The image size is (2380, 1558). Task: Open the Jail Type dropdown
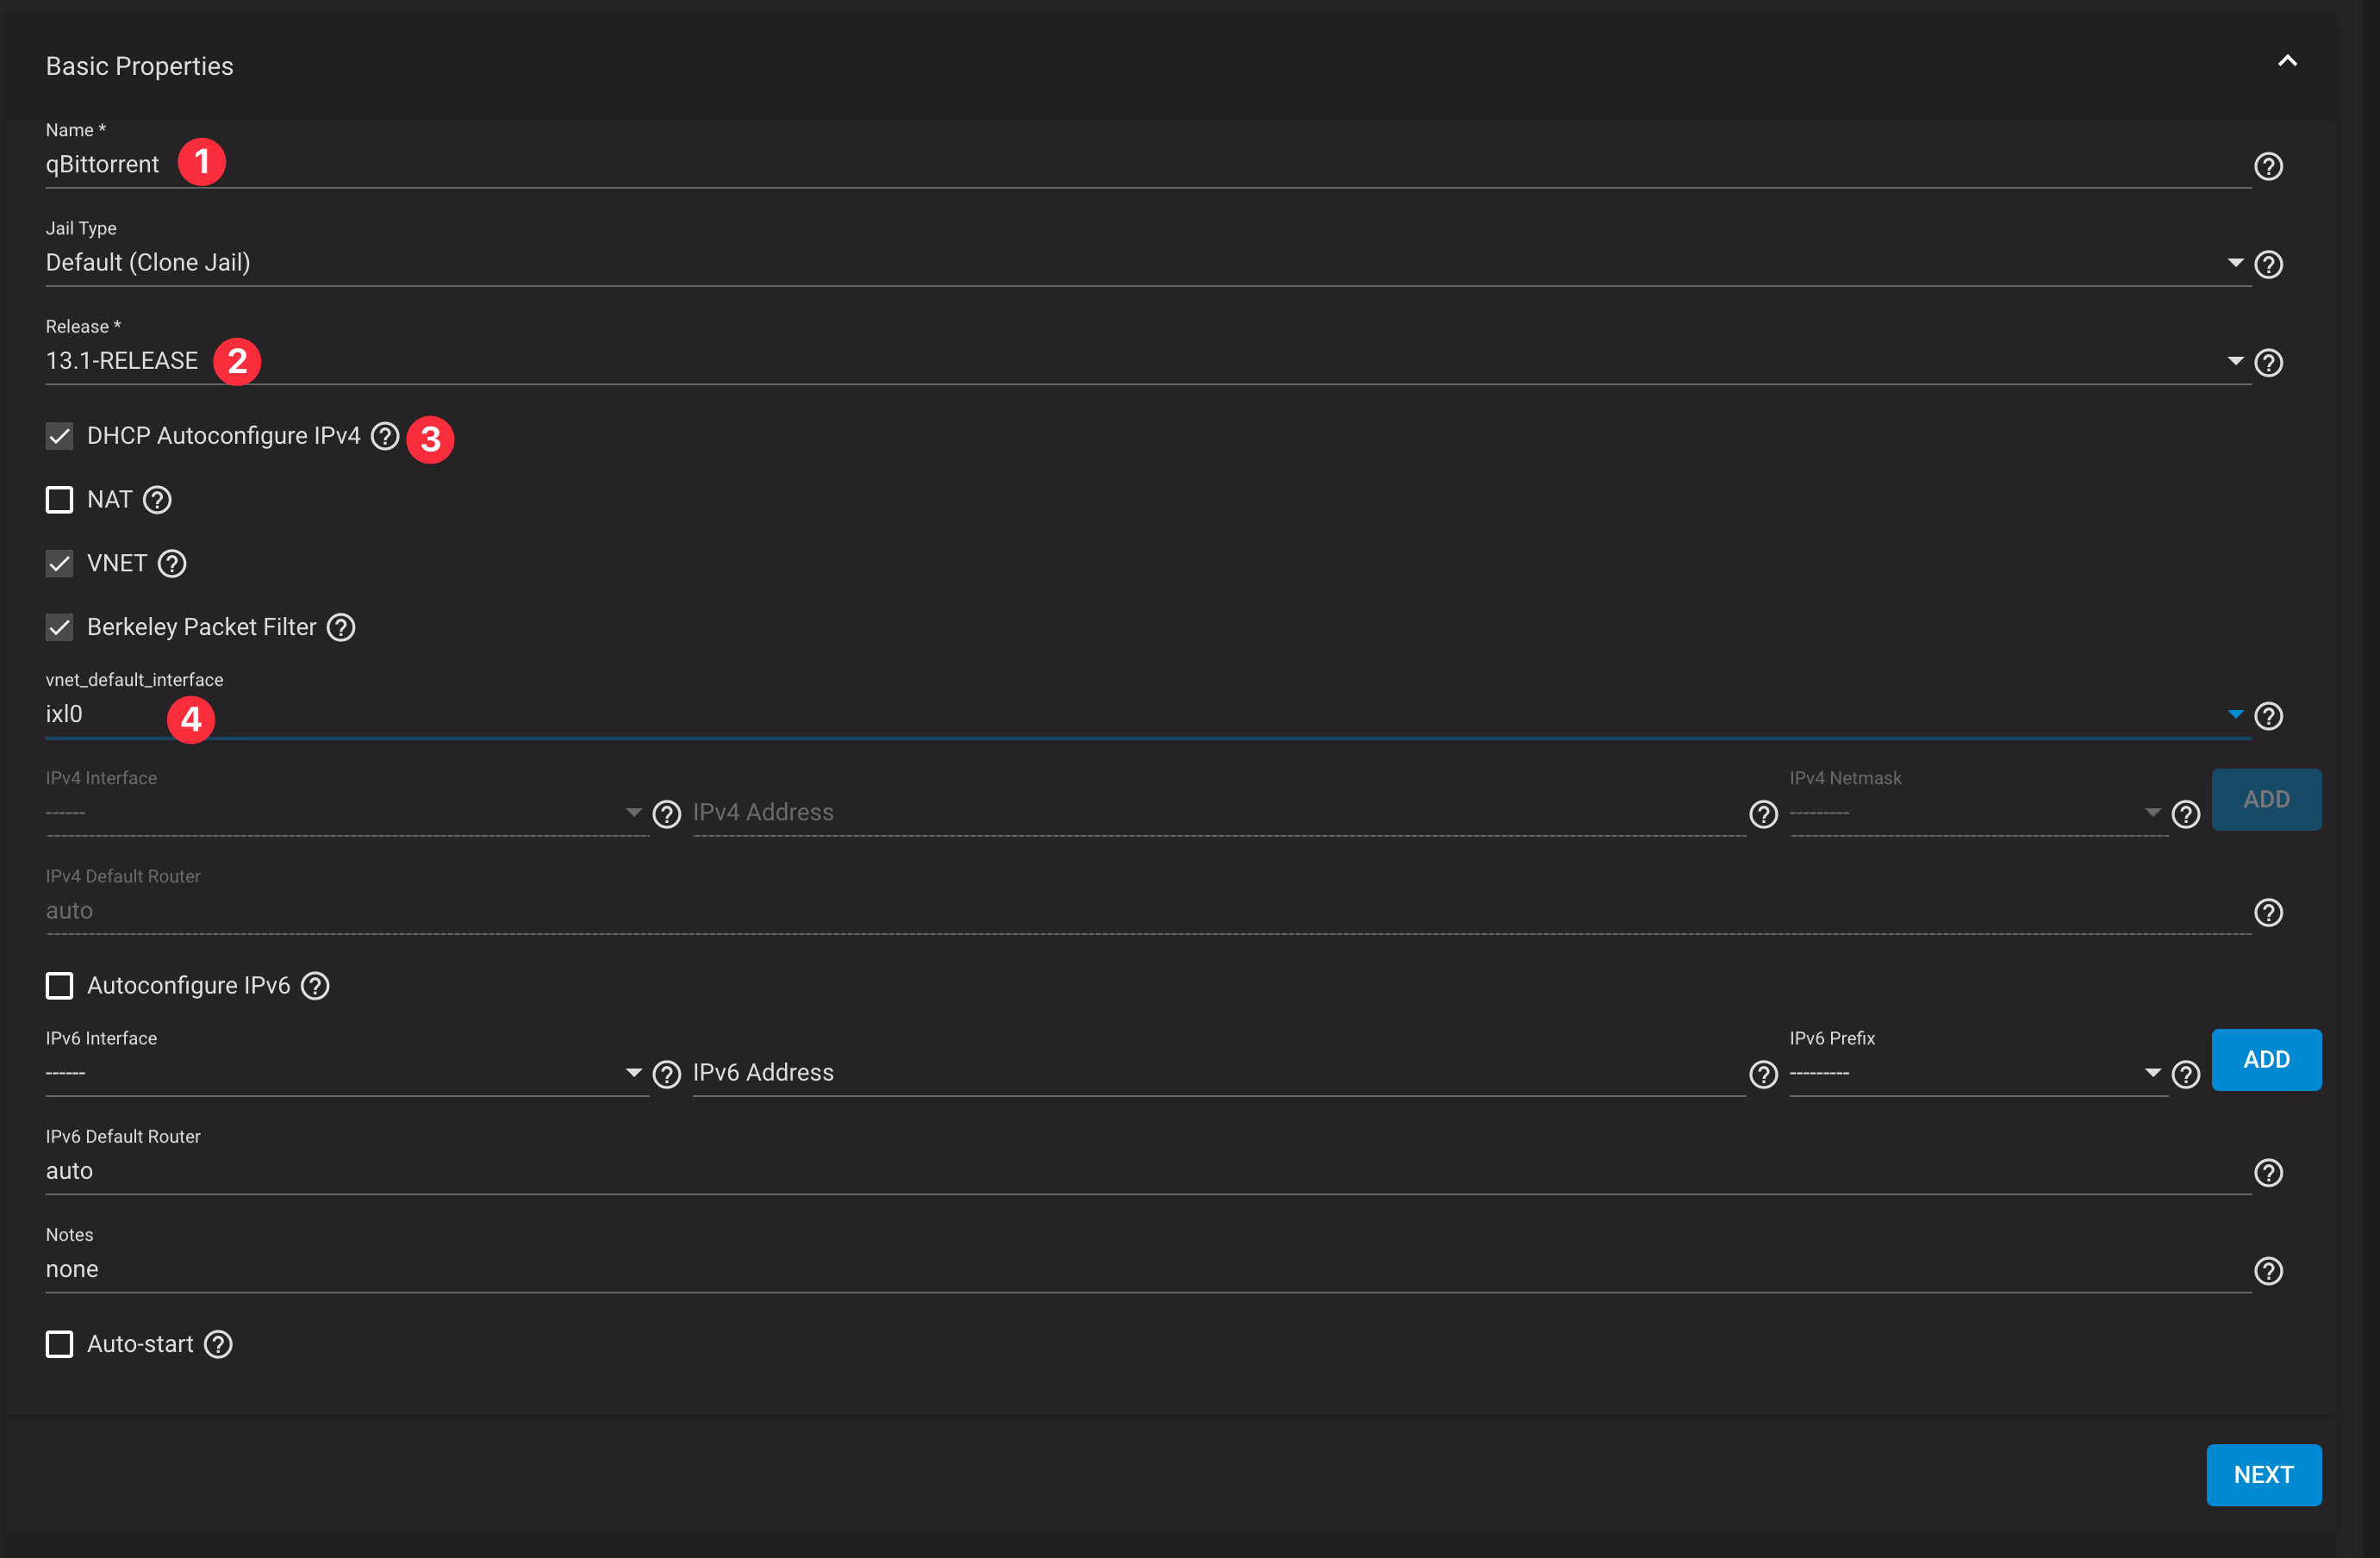point(1148,263)
